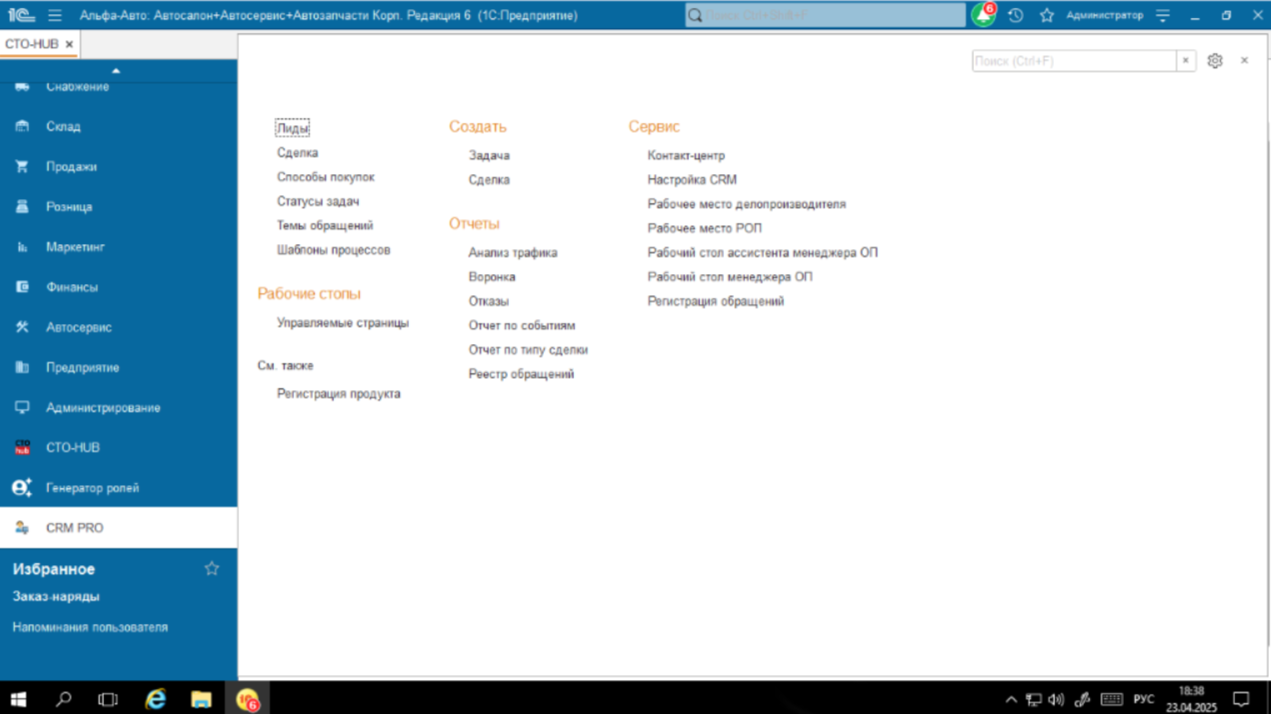
Task: Open Рабочий стол ассистента менеджера ОП
Action: coord(763,253)
